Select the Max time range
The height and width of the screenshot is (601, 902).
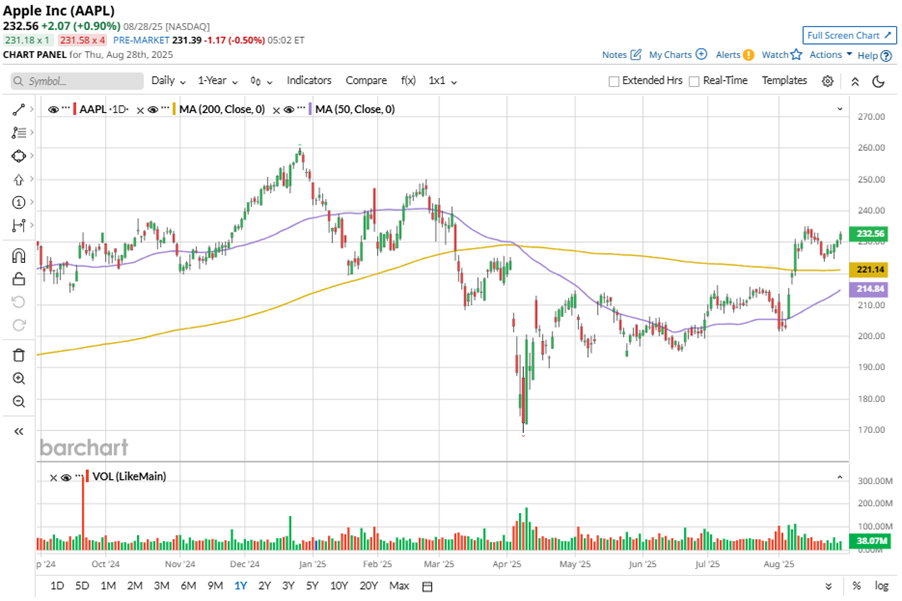click(399, 586)
